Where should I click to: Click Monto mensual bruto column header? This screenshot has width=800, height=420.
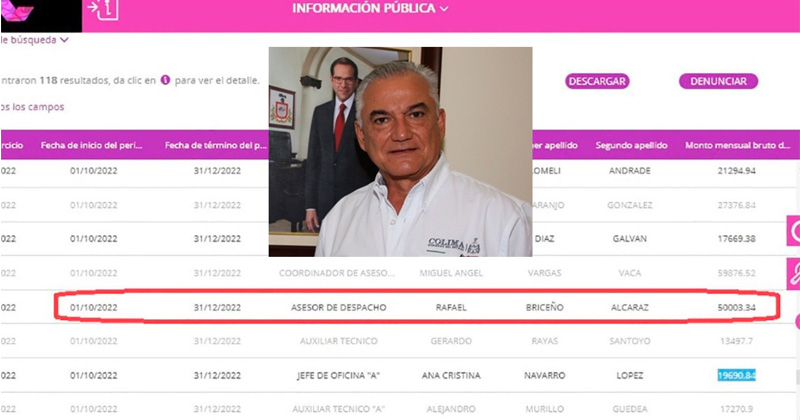point(737,145)
